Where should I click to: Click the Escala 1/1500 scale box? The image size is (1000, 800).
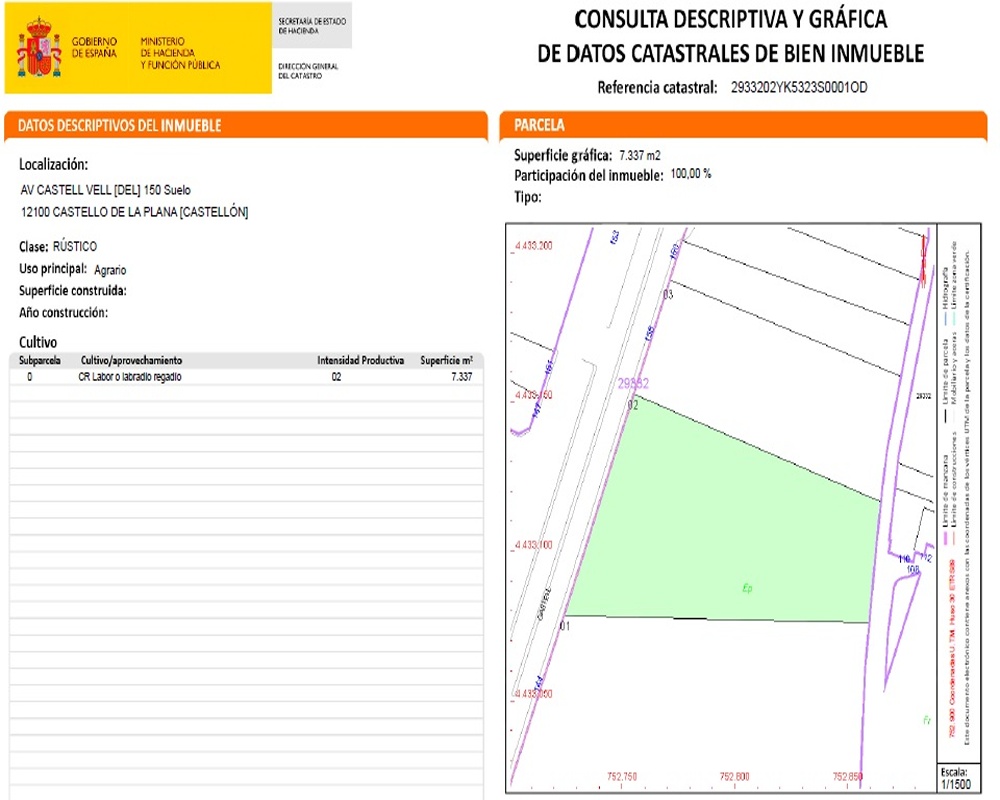[x=955, y=779]
